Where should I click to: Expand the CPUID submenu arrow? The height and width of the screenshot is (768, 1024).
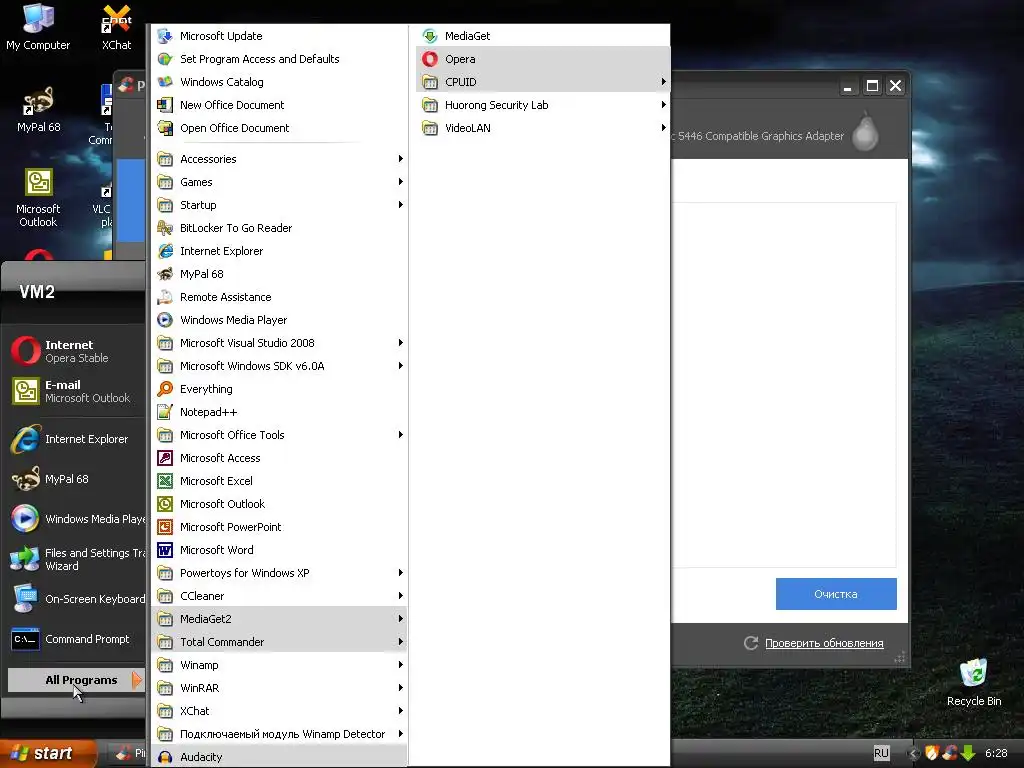663,82
